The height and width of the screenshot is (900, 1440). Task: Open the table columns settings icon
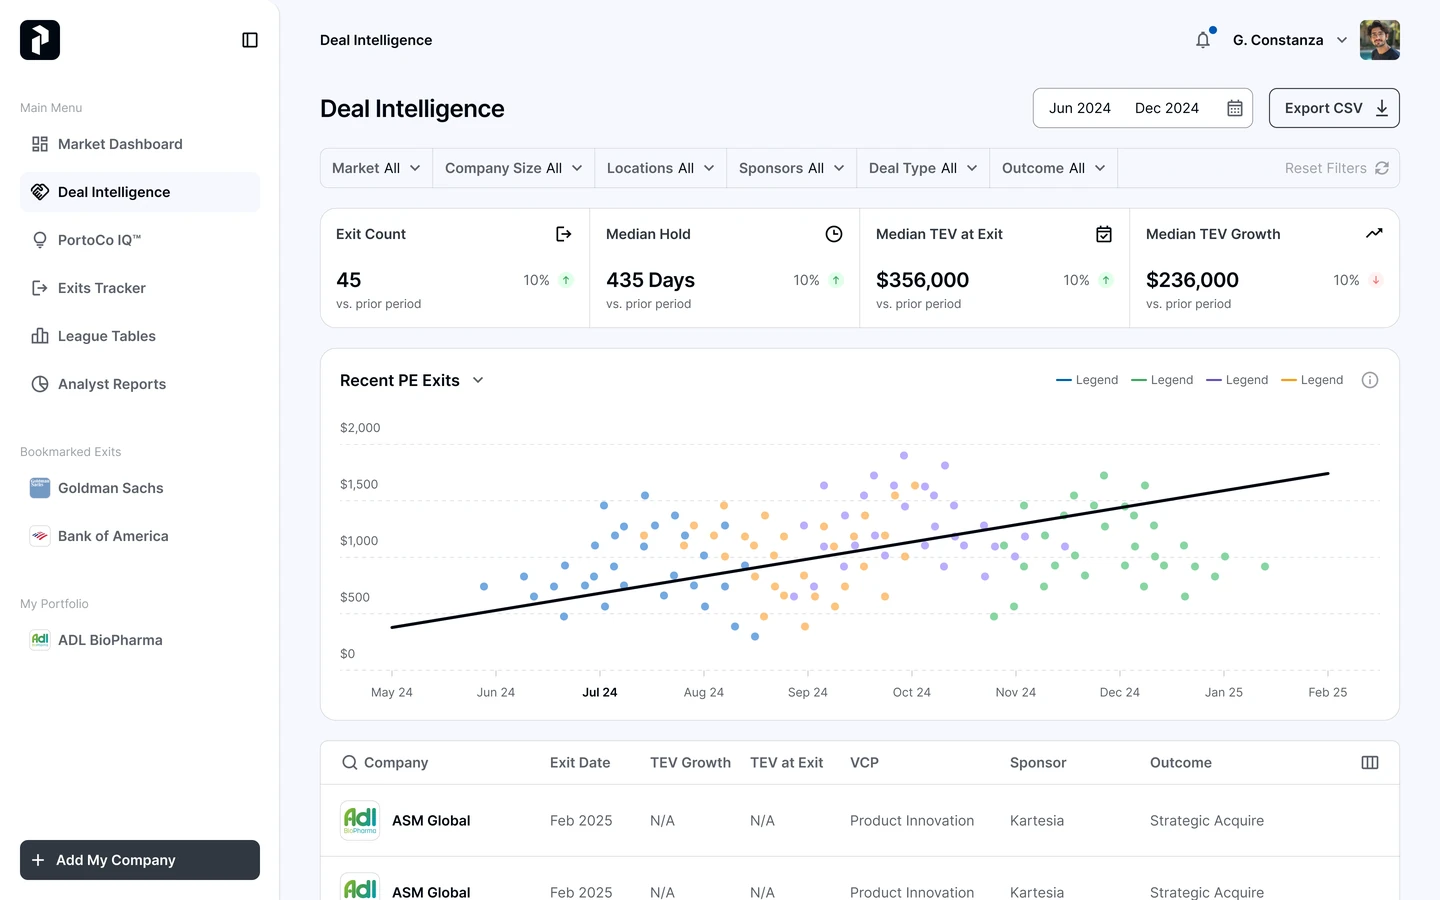pyautogui.click(x=1370, y=762)
